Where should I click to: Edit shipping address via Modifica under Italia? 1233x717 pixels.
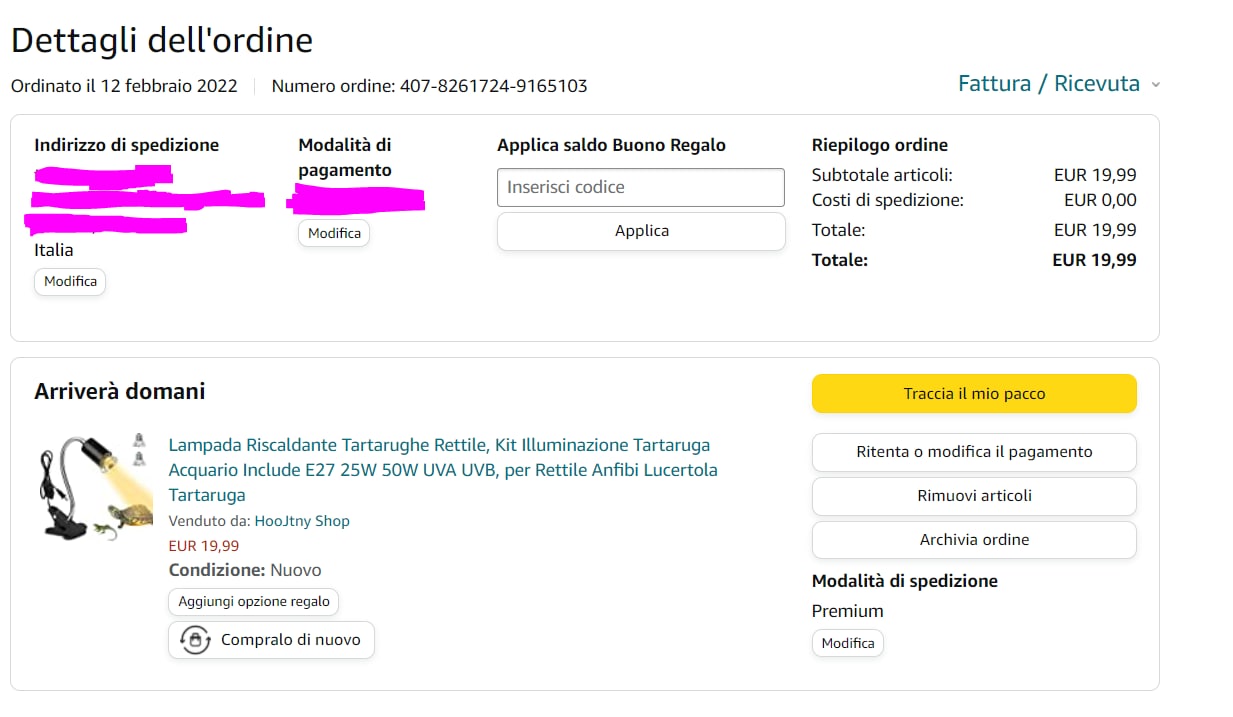[70, 282]
